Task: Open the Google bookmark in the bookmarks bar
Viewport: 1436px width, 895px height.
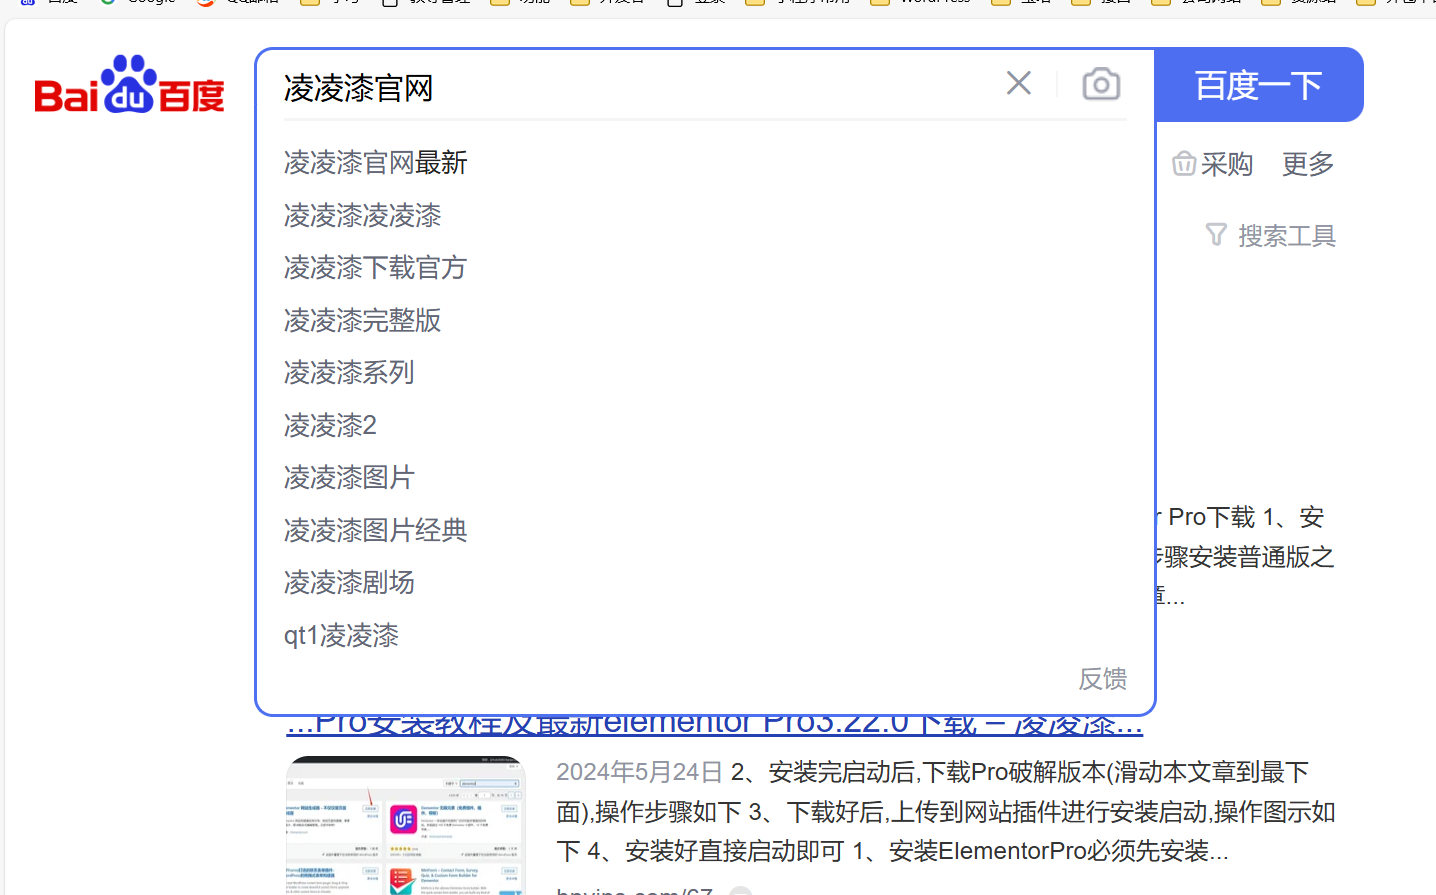Action: tap(135, 3)
